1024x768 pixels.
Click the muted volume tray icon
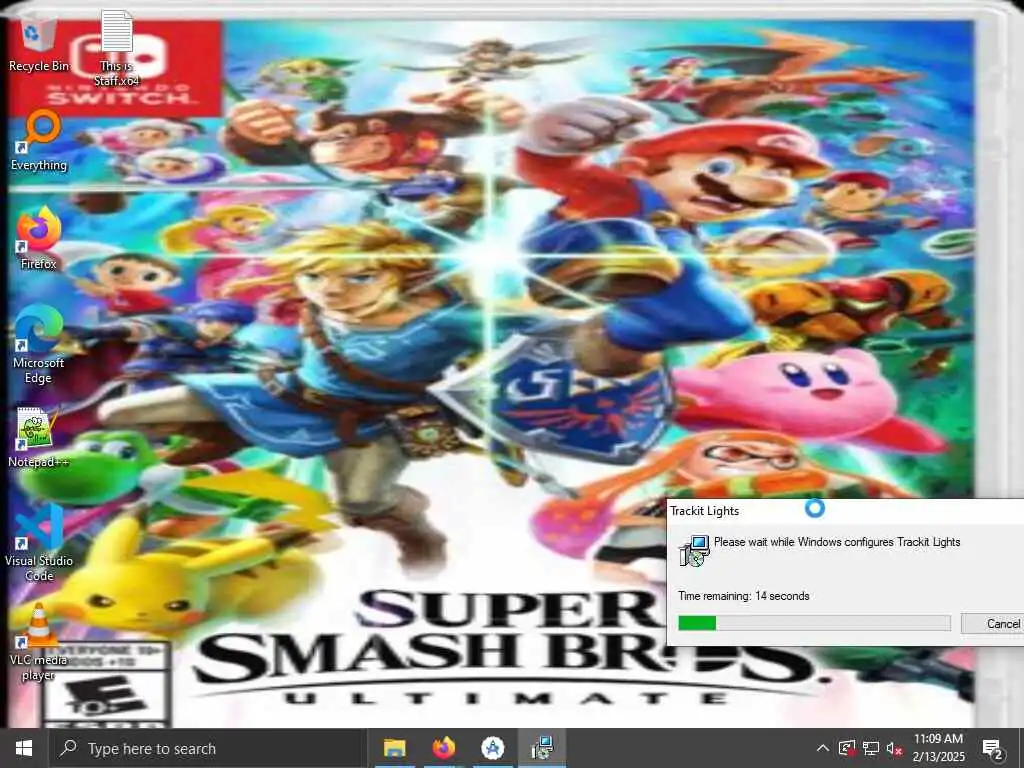click(894, 748)
